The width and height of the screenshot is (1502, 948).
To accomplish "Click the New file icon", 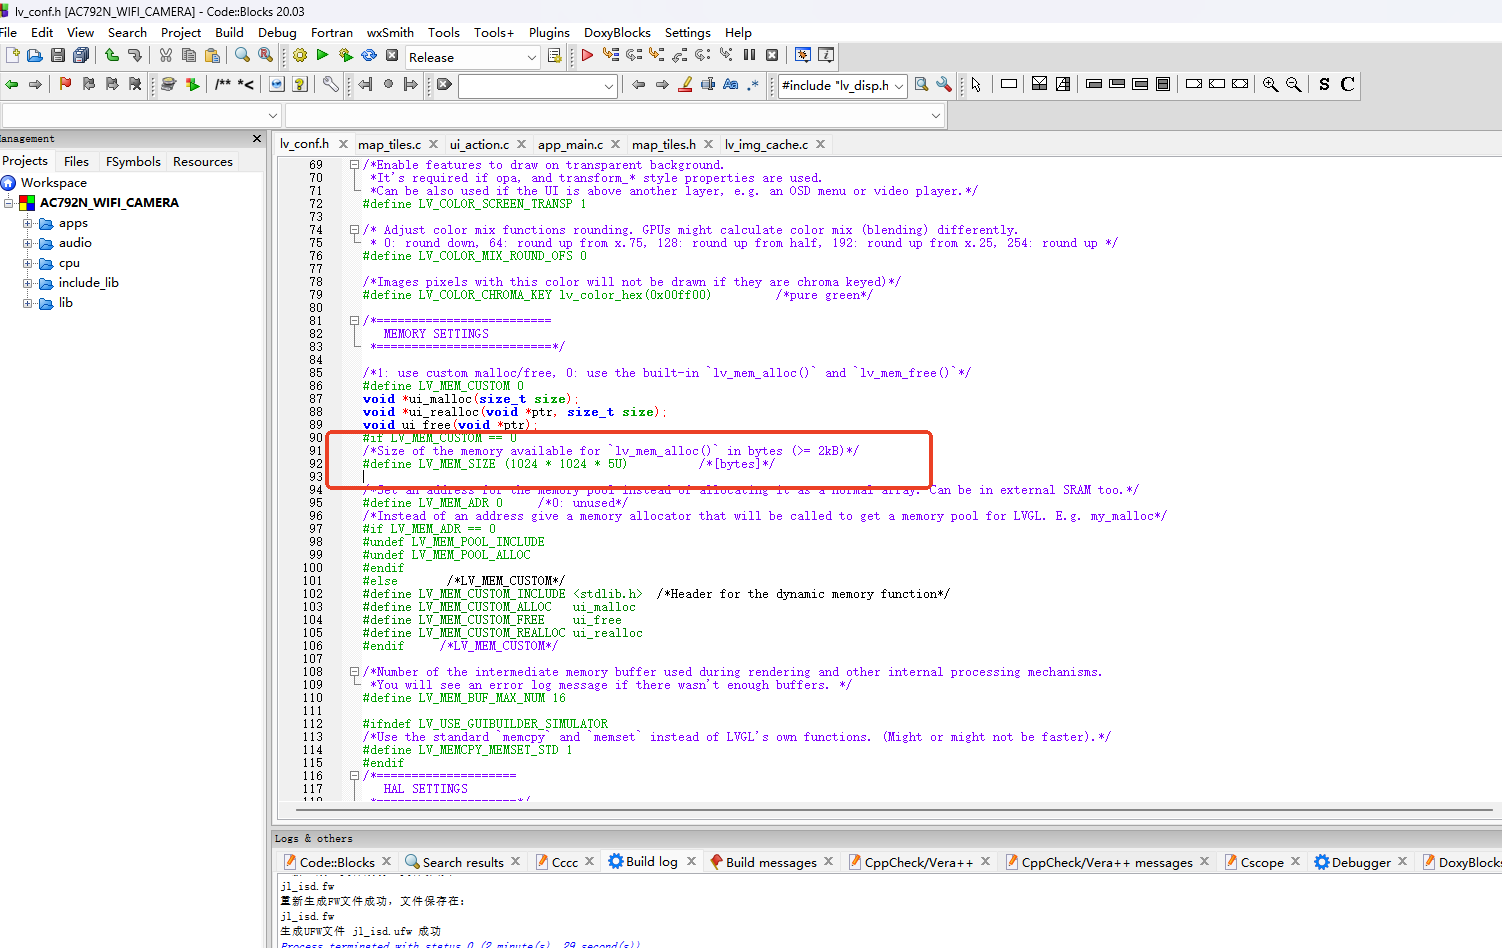I will (13, 56).
